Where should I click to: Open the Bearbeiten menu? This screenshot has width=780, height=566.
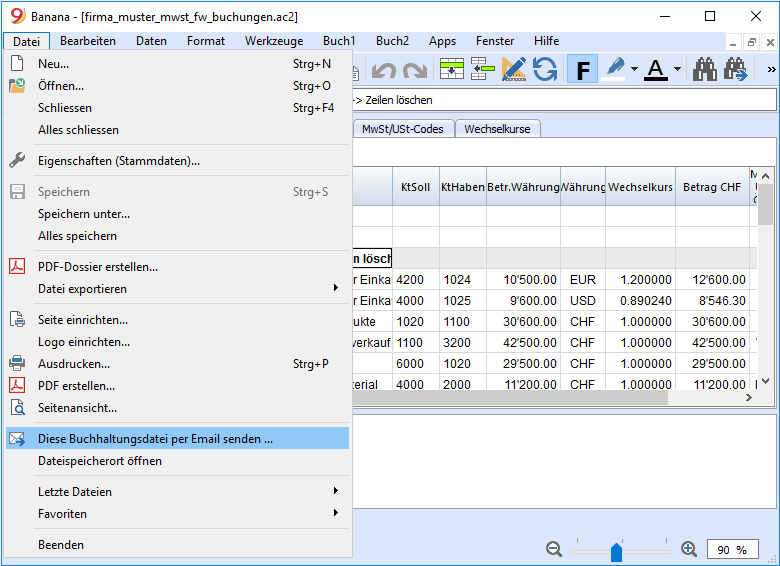88,41
